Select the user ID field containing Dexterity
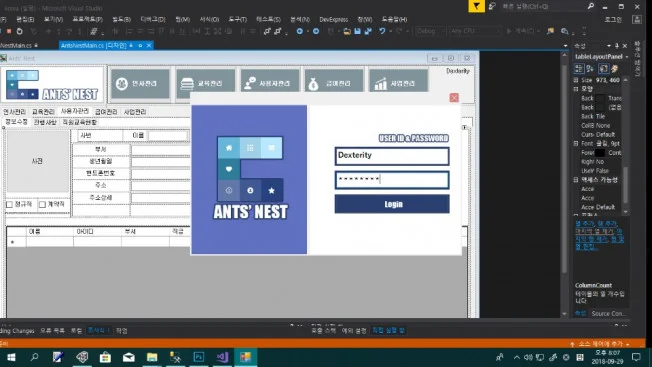This screenshot has height=367, width=652. pos(392,156)
